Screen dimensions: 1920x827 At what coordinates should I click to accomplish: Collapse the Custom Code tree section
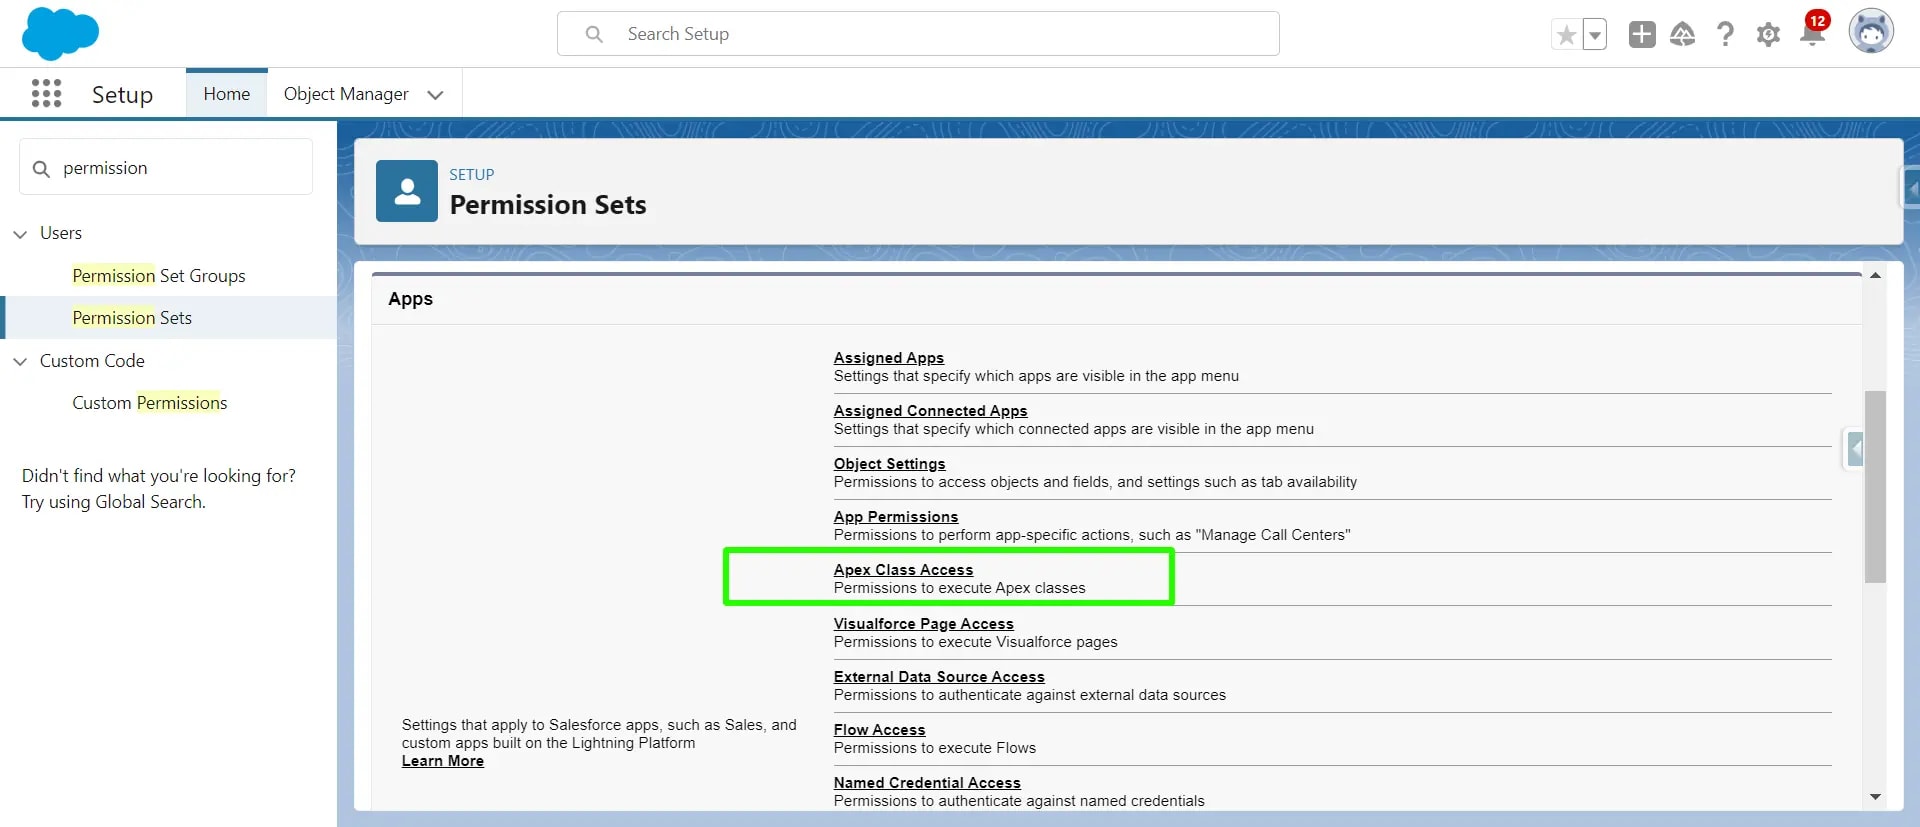(x=20, y=362)
